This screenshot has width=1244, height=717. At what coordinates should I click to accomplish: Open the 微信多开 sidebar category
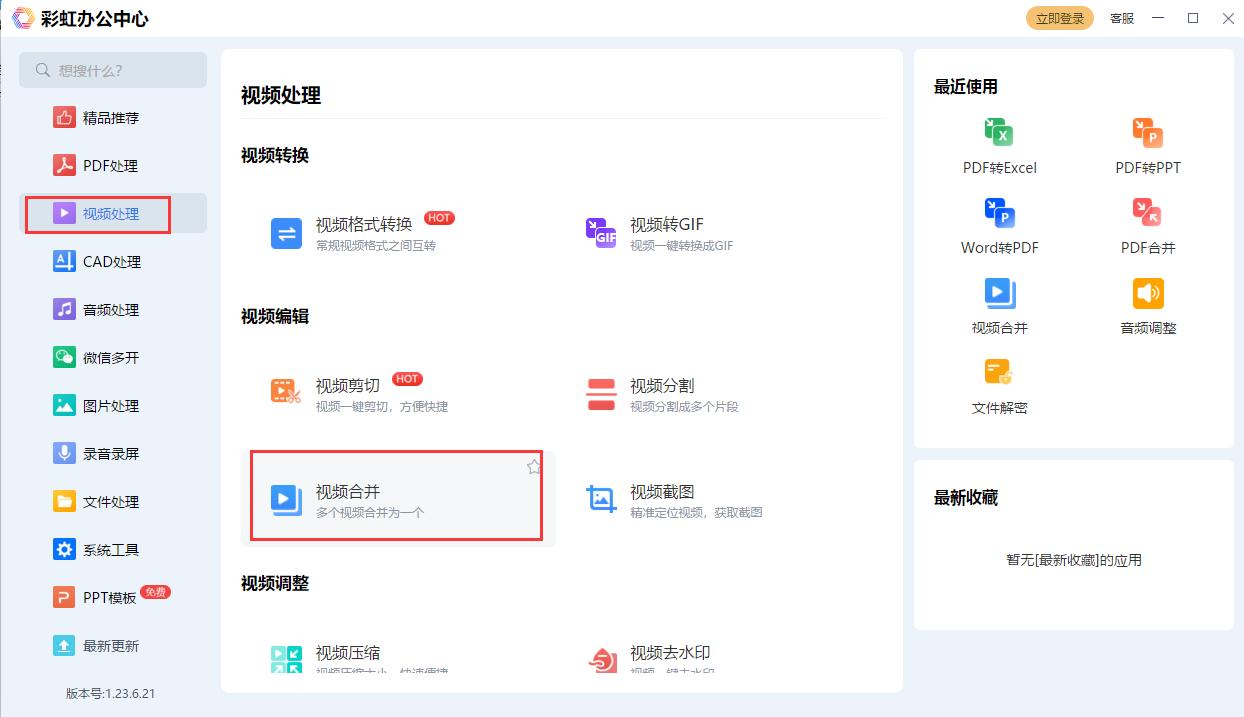tap(112, 357)
